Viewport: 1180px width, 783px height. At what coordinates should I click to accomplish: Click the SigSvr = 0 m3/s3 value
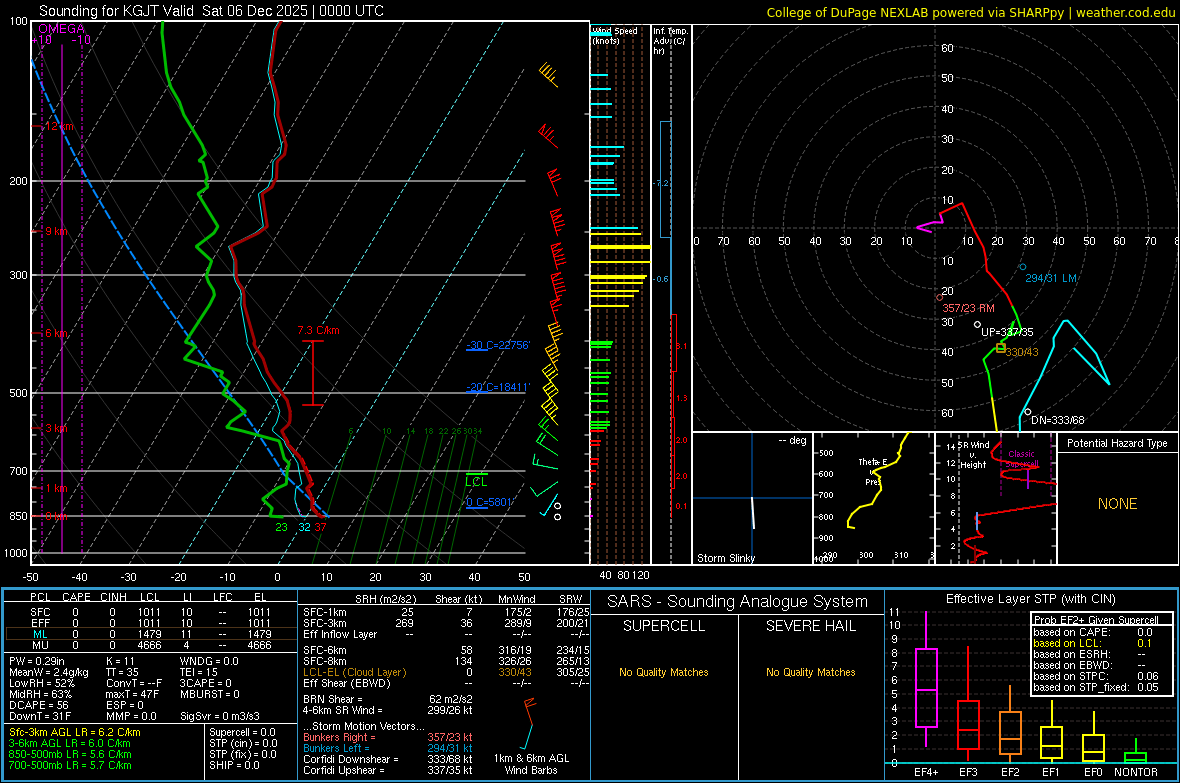[x=220, y=716]
